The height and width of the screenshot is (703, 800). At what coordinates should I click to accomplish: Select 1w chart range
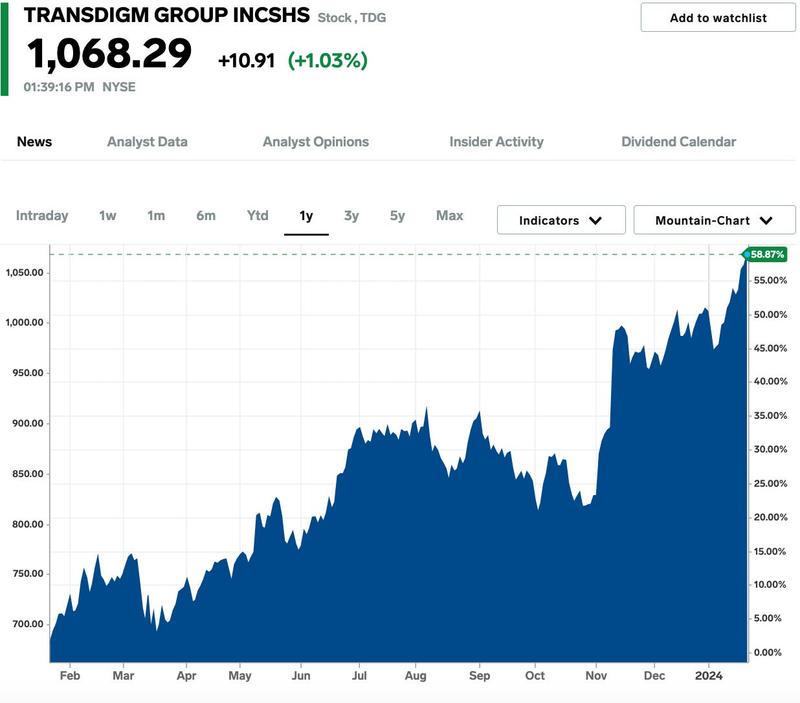[x=108, y=216]
